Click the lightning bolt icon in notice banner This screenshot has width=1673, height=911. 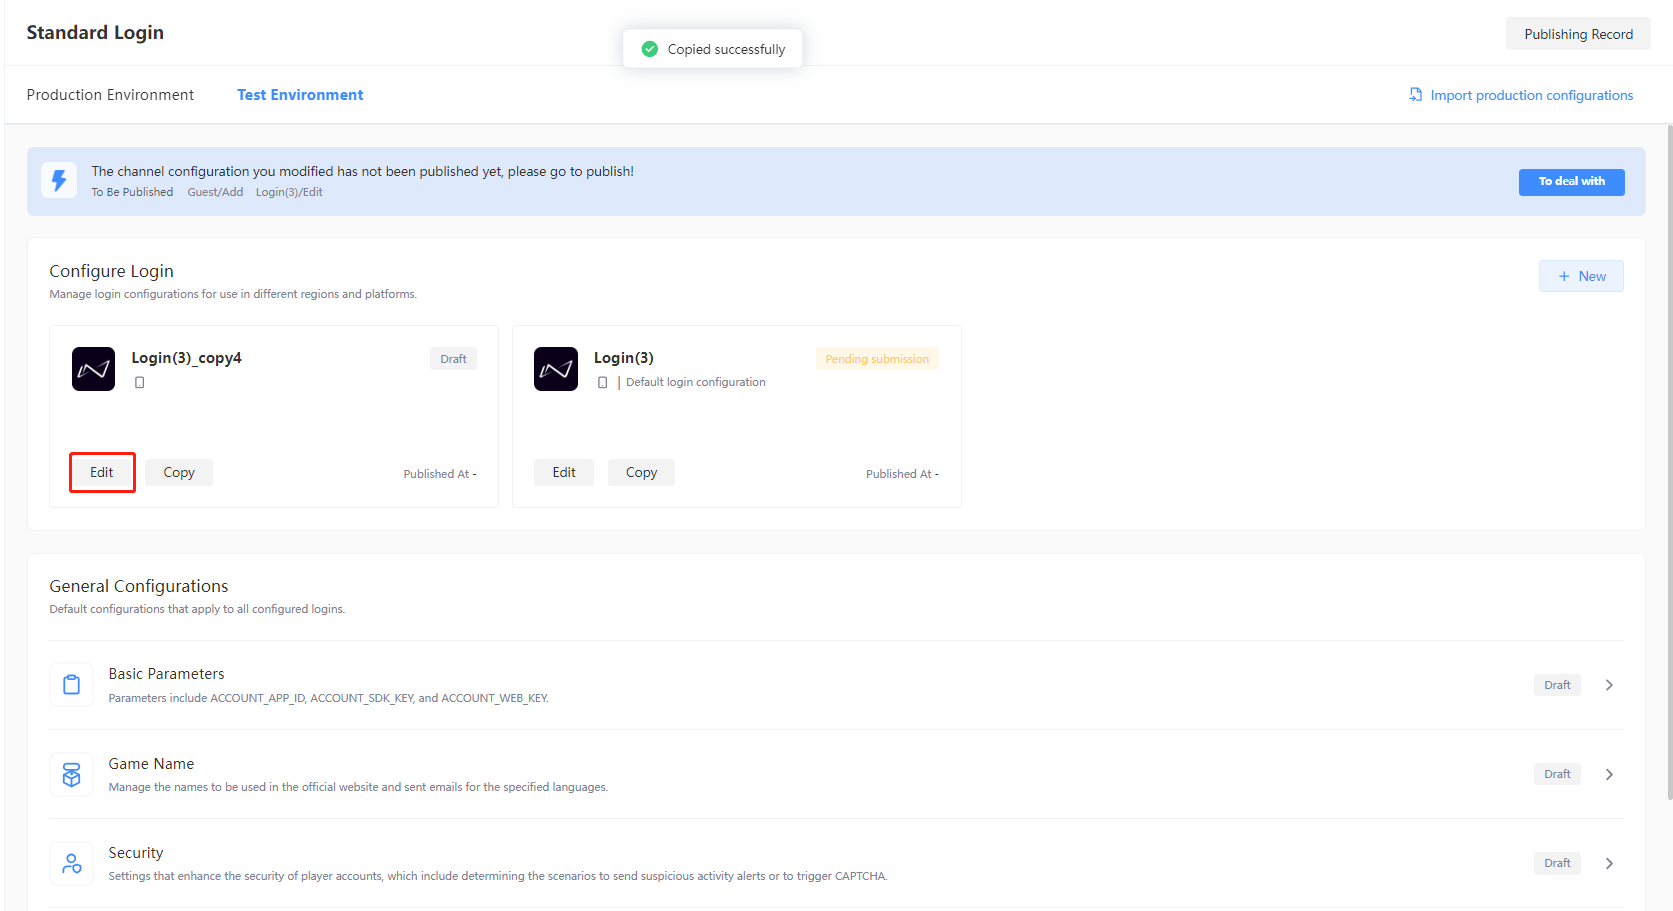coord(59,180)
